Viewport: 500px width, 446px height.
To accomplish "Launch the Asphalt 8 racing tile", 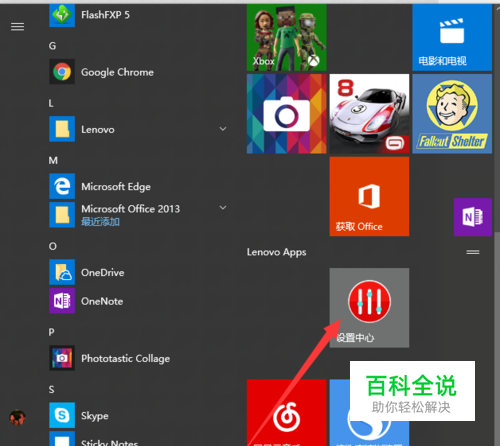I will pyautogui.click(x=369, y=114).
